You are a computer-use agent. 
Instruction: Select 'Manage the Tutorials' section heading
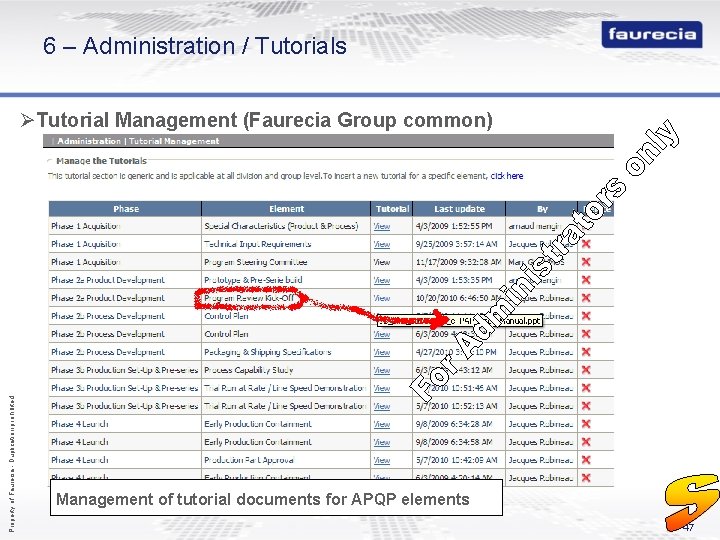[x=101, y=161]
